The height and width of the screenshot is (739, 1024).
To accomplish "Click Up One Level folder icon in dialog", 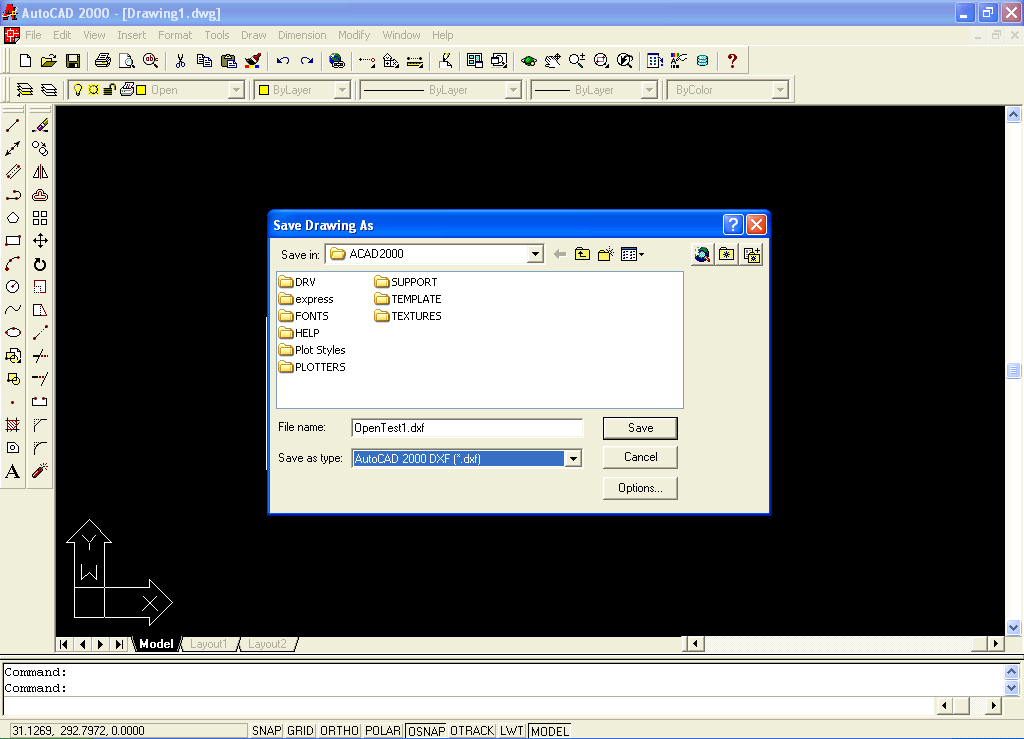I will (583, 254).
